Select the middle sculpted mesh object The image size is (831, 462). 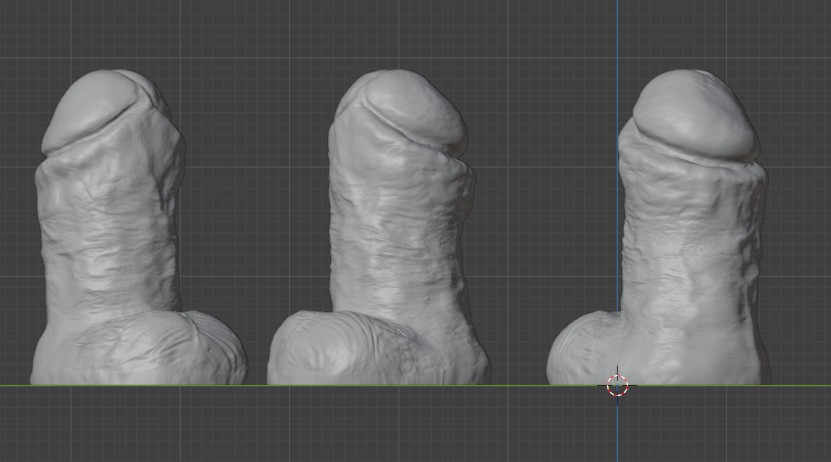click(400, 240)
